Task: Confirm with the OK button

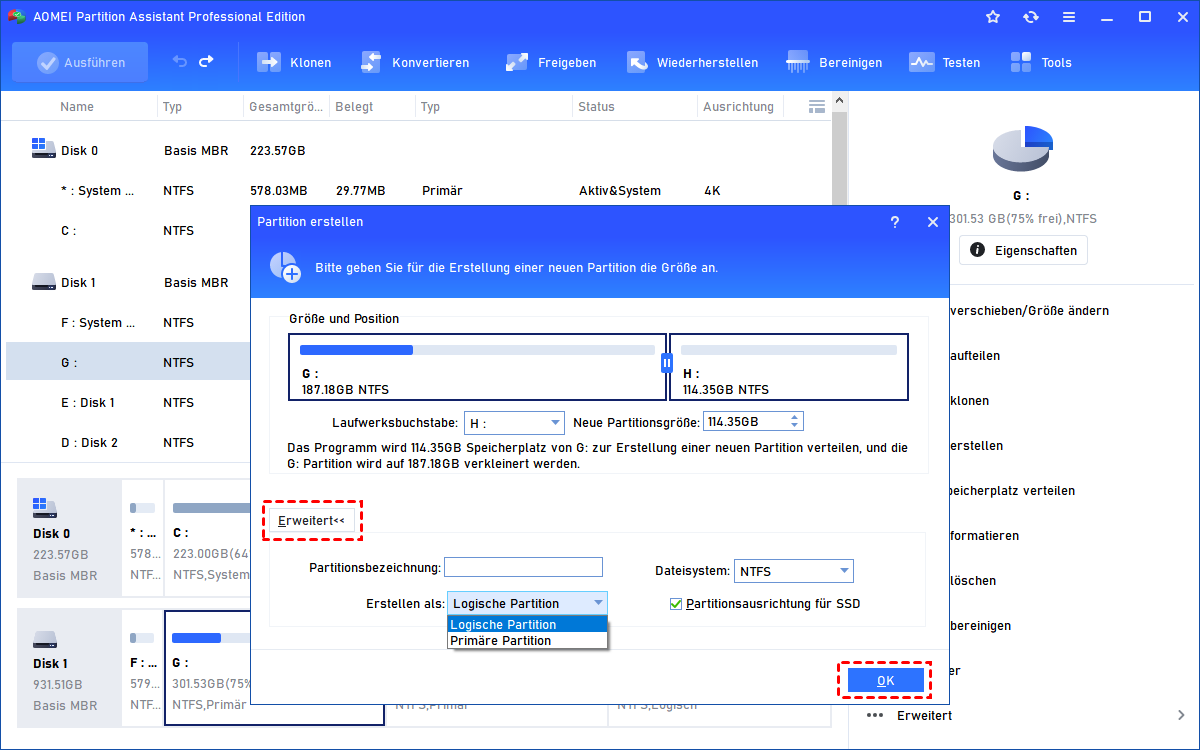Action: coord(886,681)
